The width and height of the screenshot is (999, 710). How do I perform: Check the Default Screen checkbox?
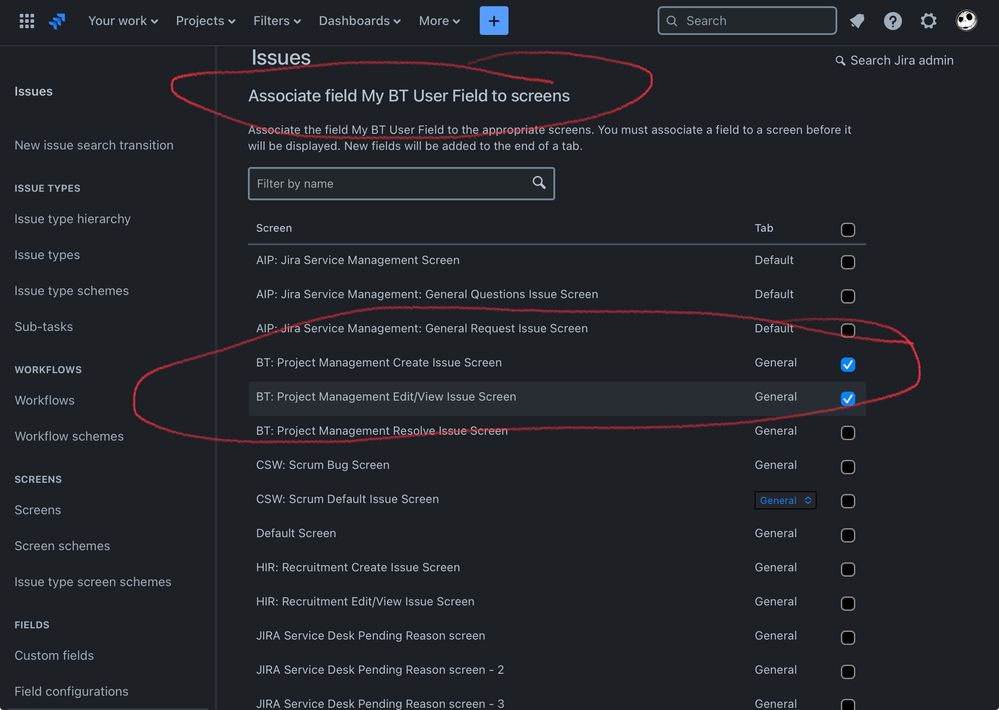pos(847,535)
